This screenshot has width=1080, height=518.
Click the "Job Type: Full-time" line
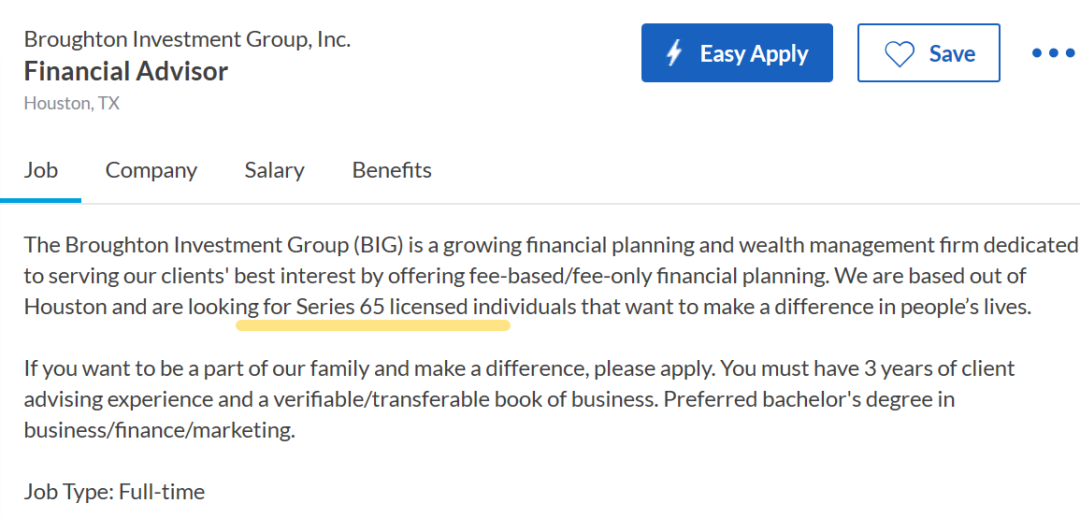[114, 492]
